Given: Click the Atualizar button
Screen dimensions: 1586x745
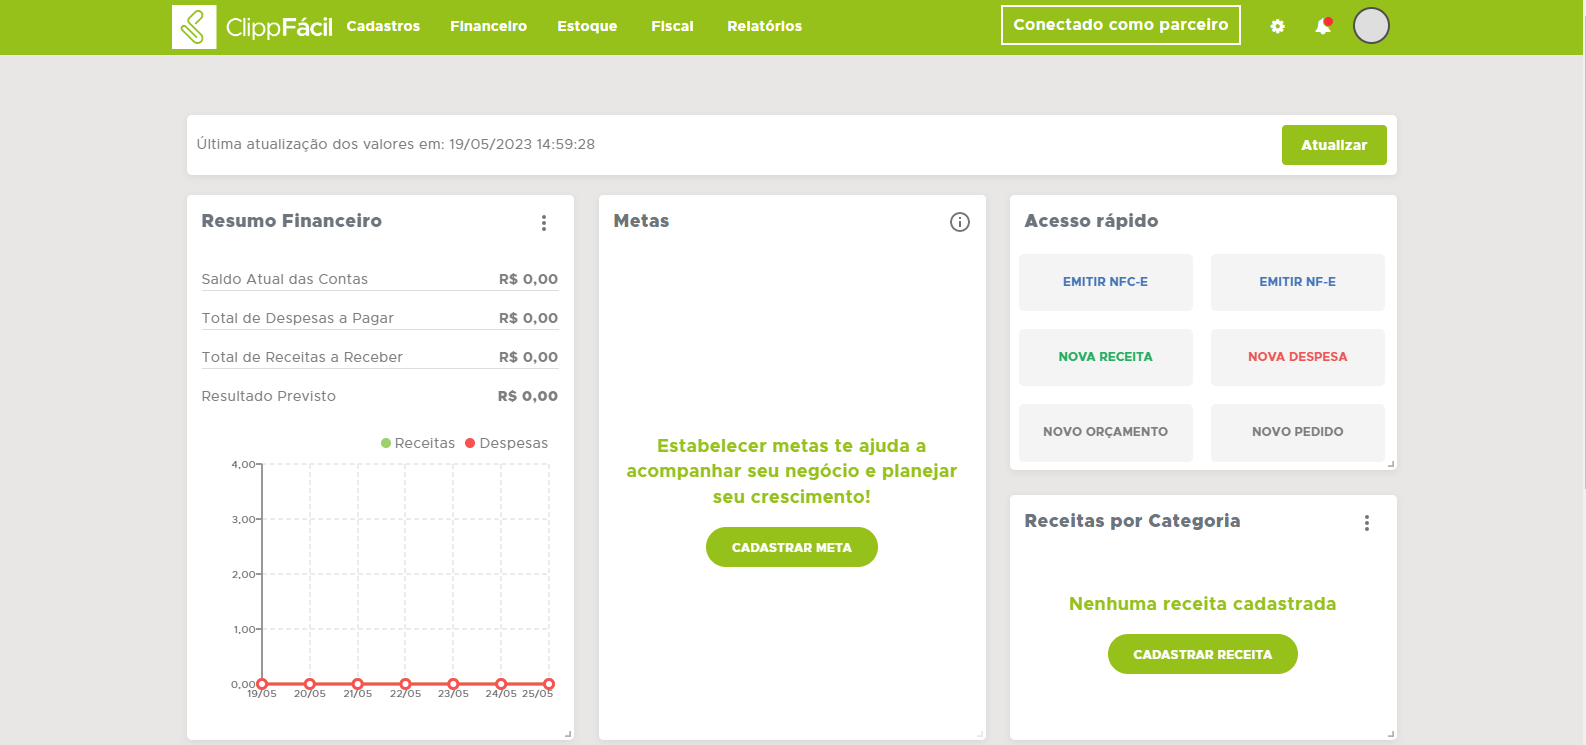Looking at the screenshot, I should coord(1333,145).
